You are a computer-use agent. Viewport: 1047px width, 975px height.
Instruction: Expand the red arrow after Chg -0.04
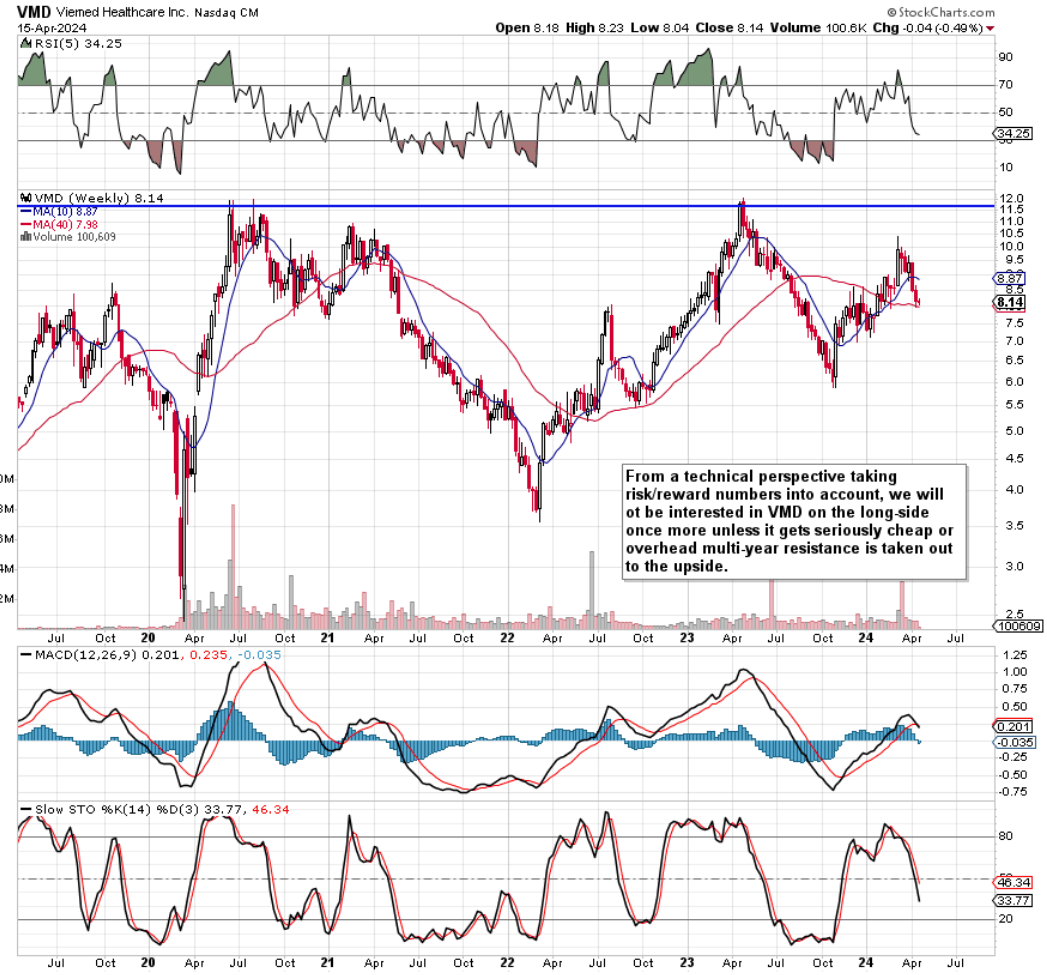pyautogui.click(x=991, y=28)
